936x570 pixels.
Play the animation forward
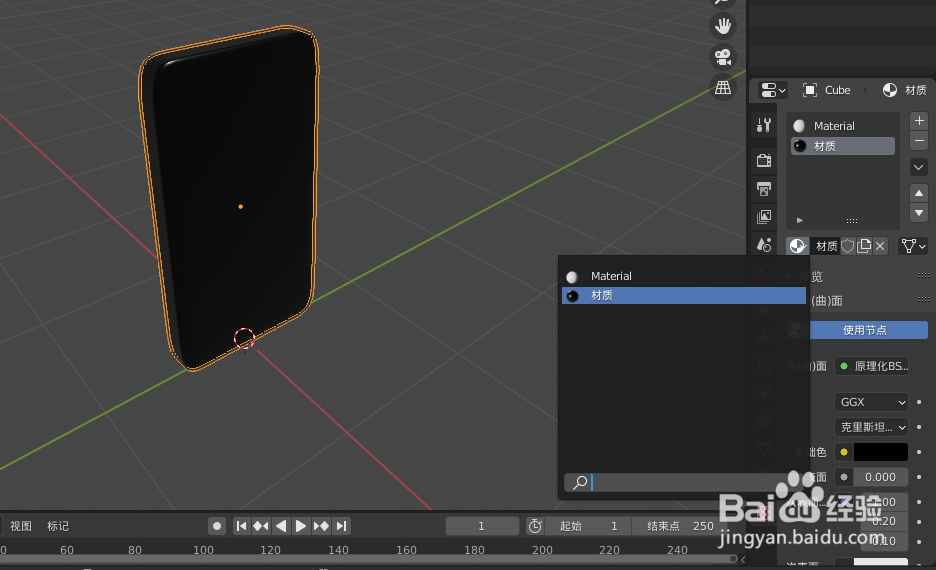point(301,526)
